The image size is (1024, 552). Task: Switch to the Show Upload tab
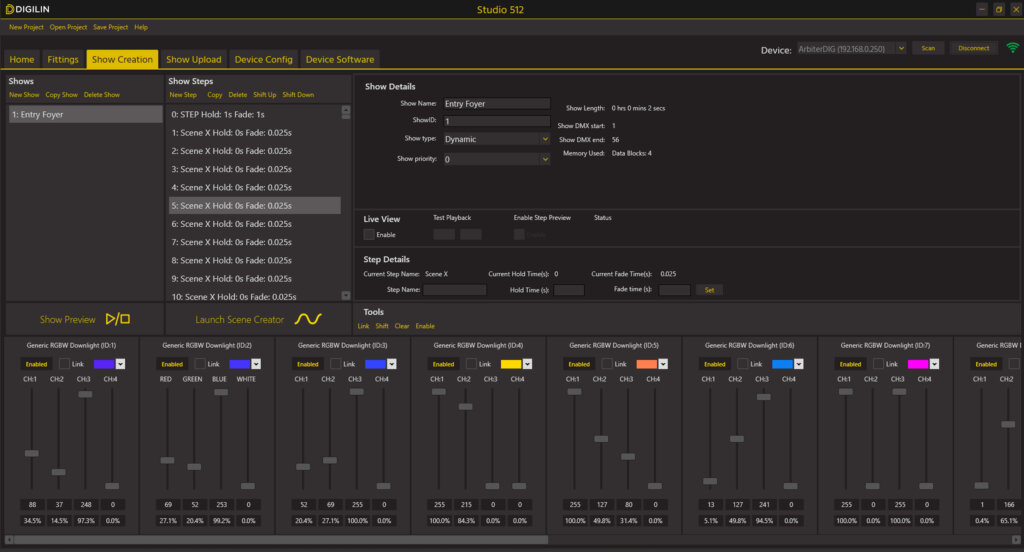click(193, 59)
